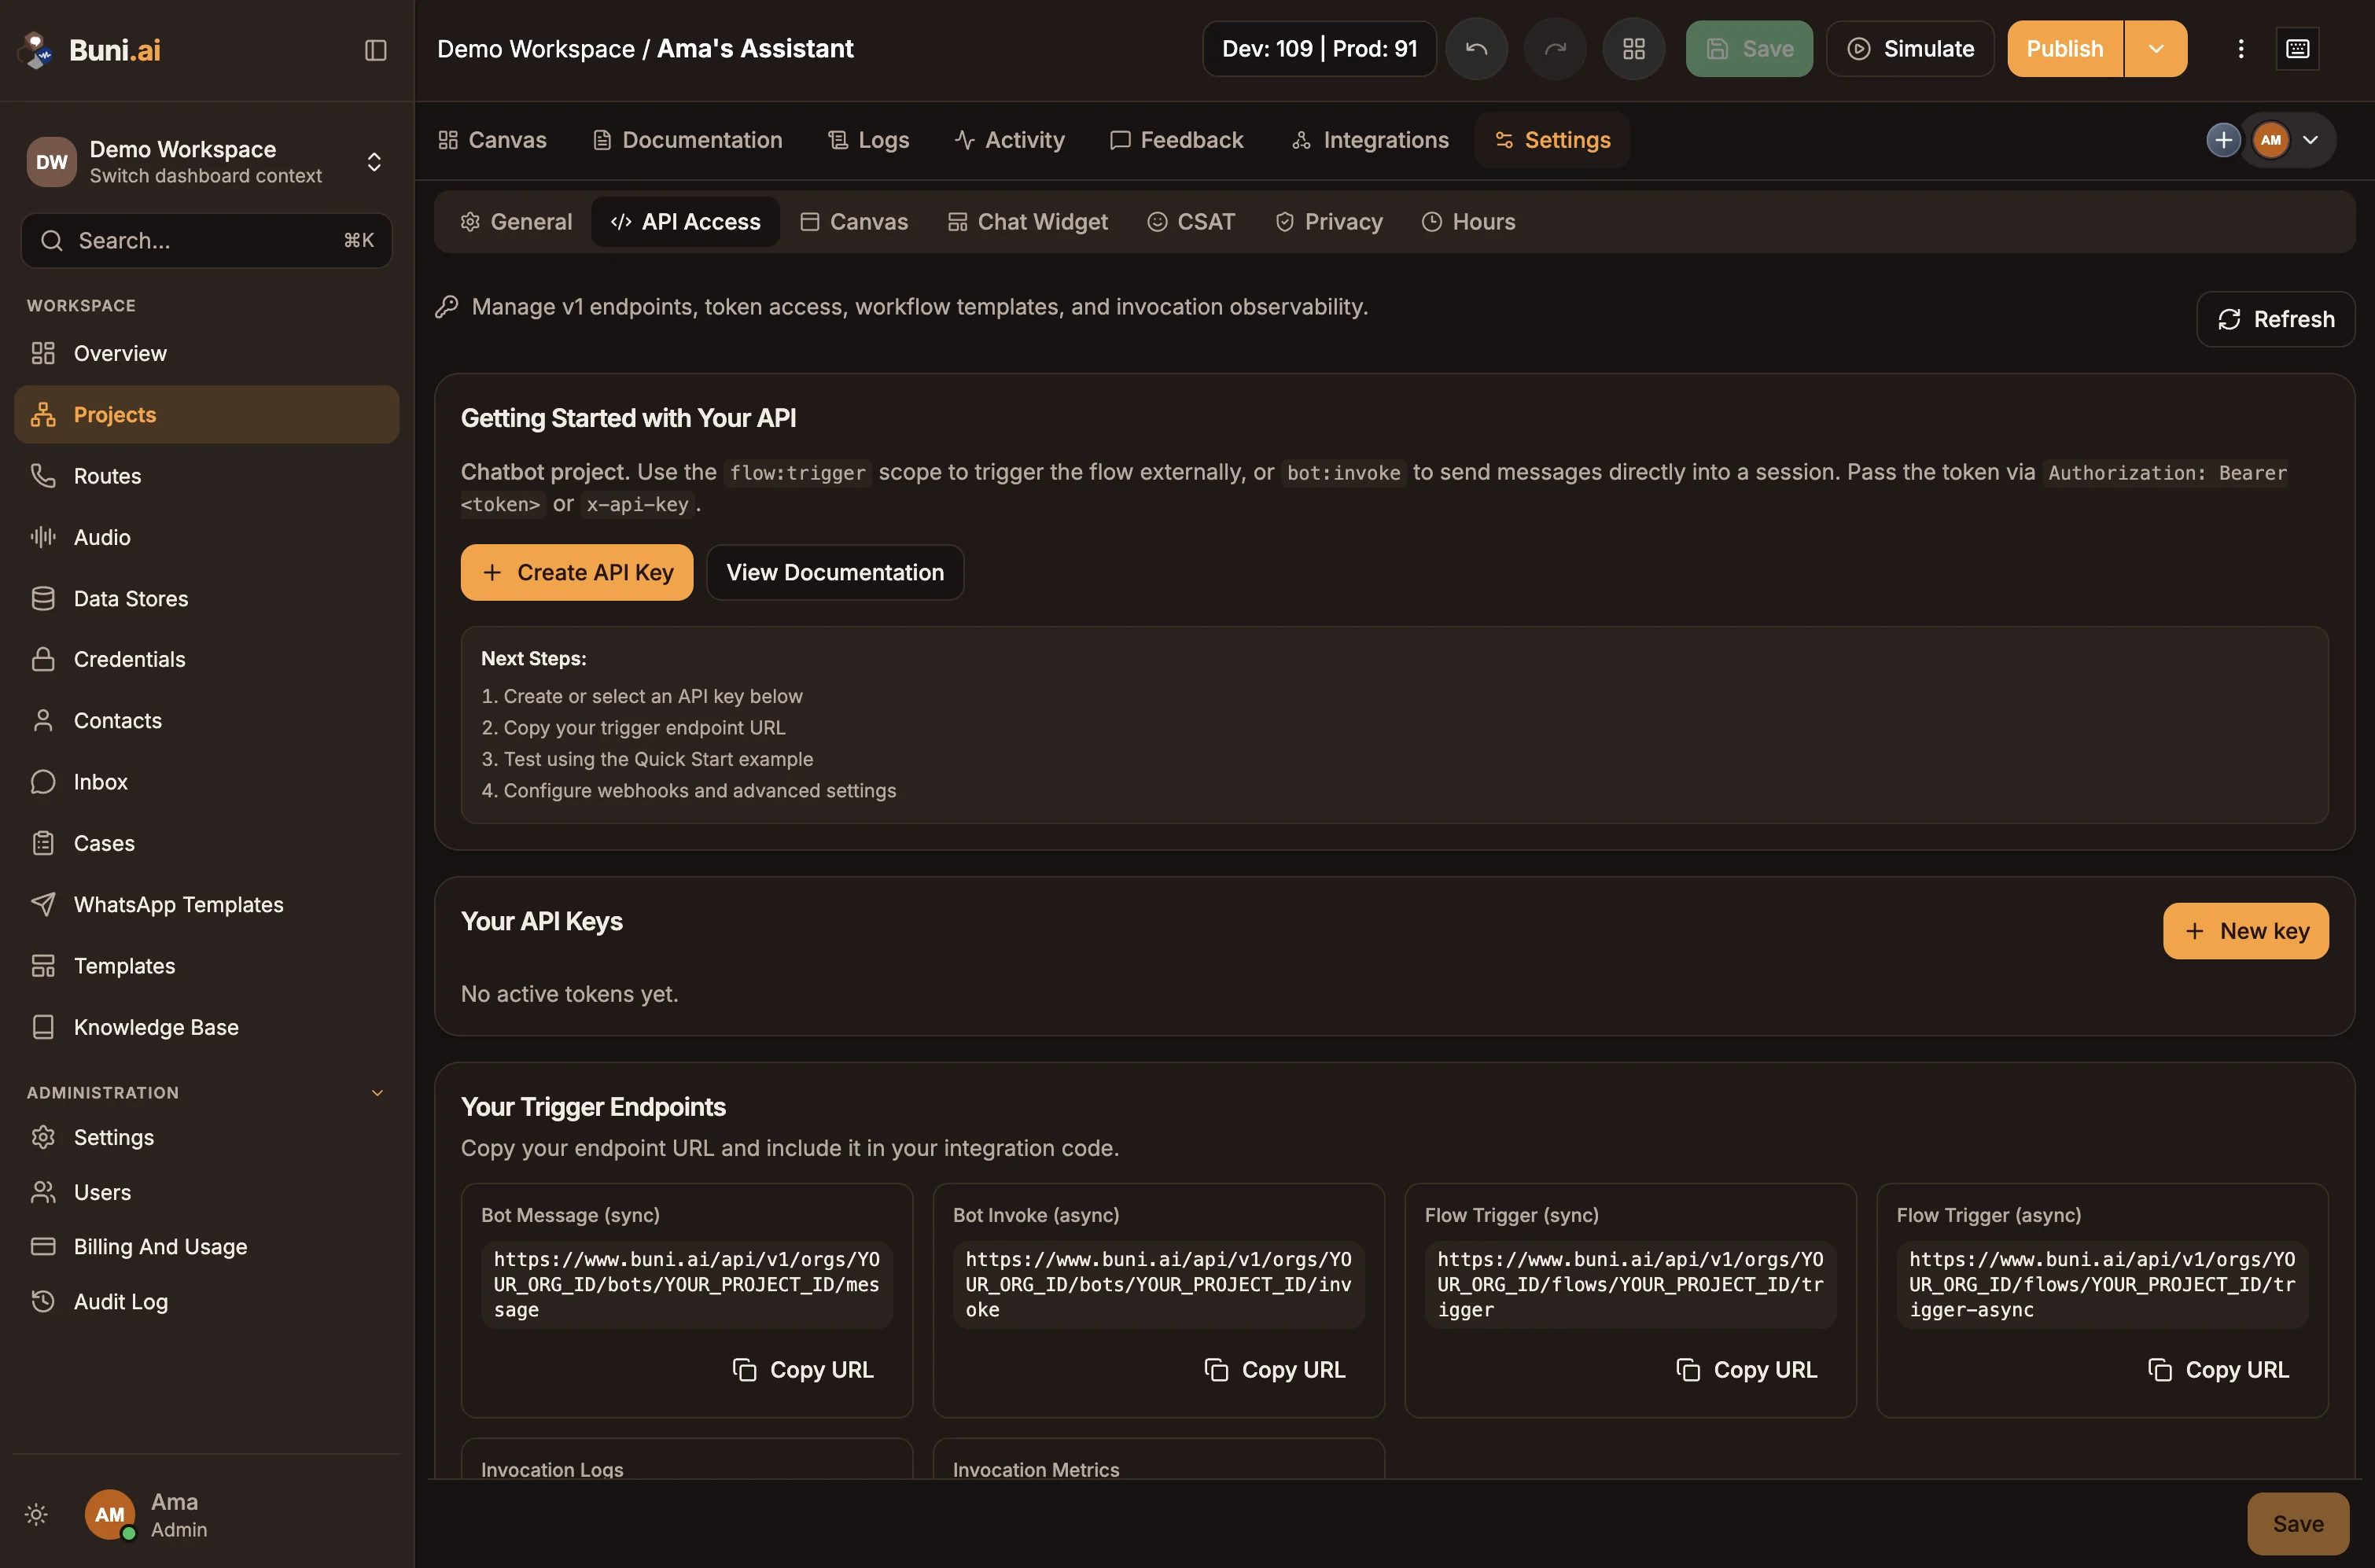Screen dimensions: 2375x1568
Task: Open Cases in the sidebar
Action: (x=207, y=843)
